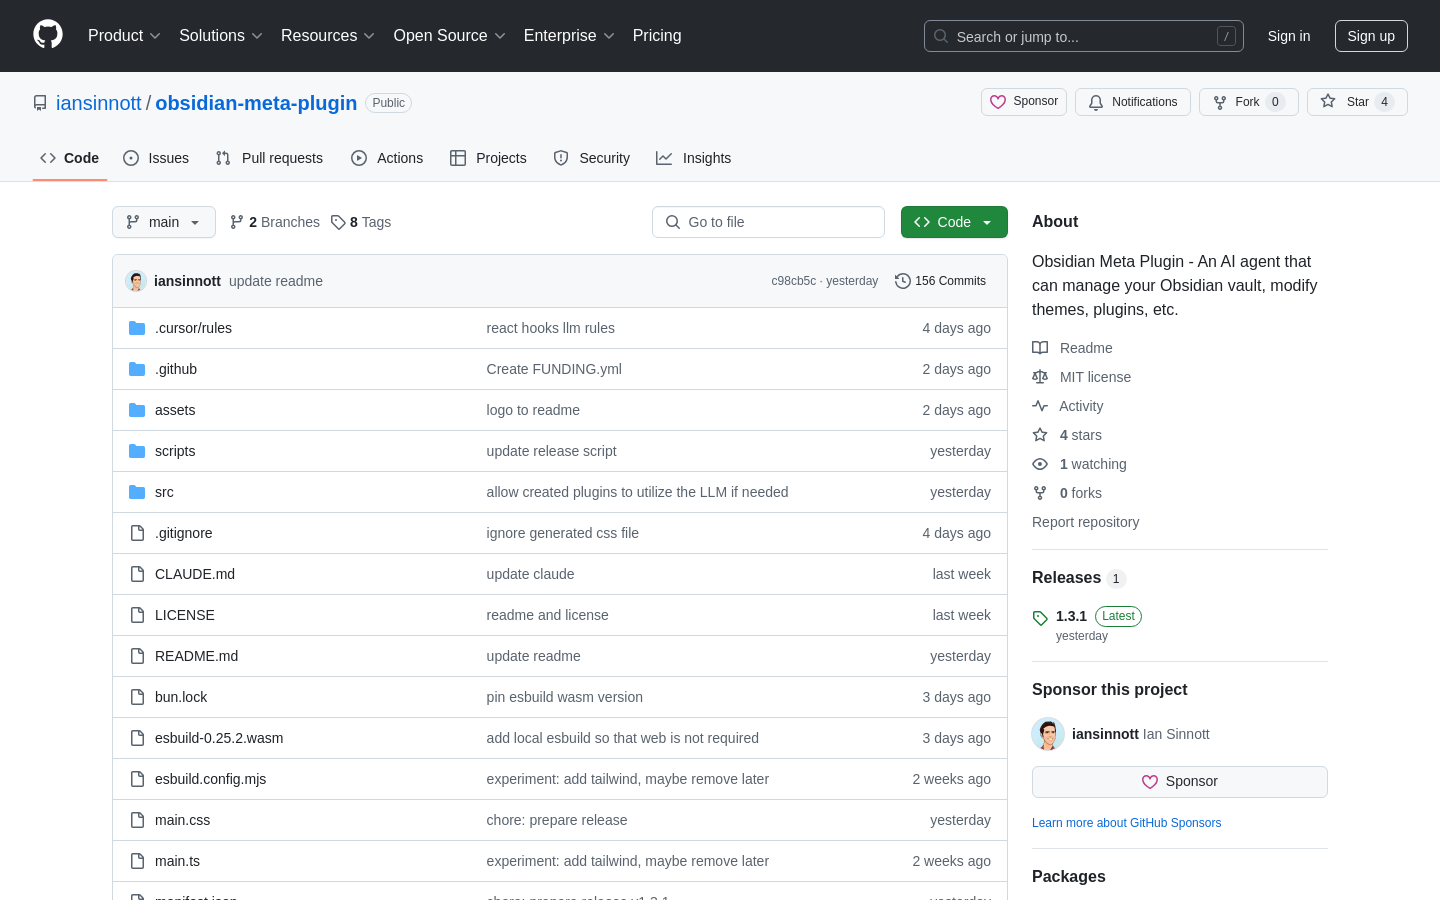Fork the repository with Fork button
This screenshot has width=1440, height=900.
pyautogui.click(x=1249, y=102)
